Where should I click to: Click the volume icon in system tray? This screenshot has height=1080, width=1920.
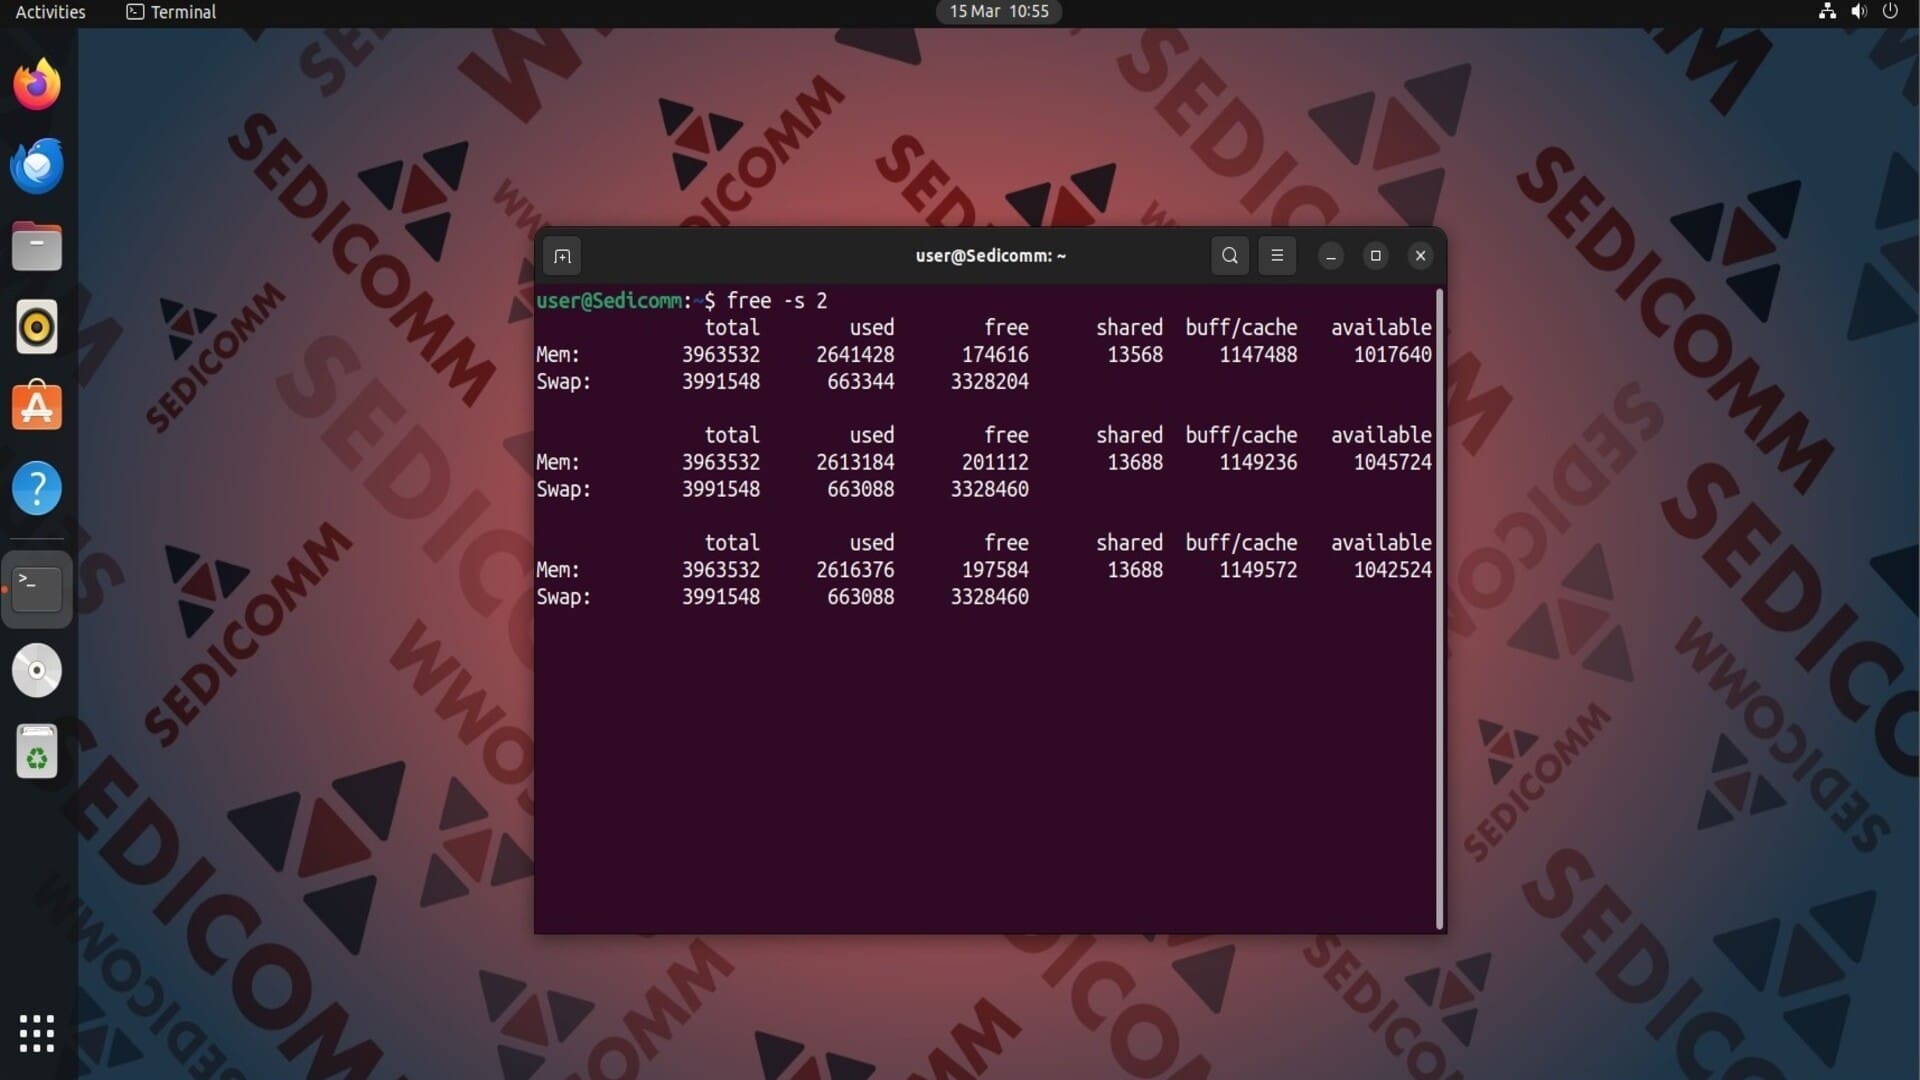(x=1858, y=12)
